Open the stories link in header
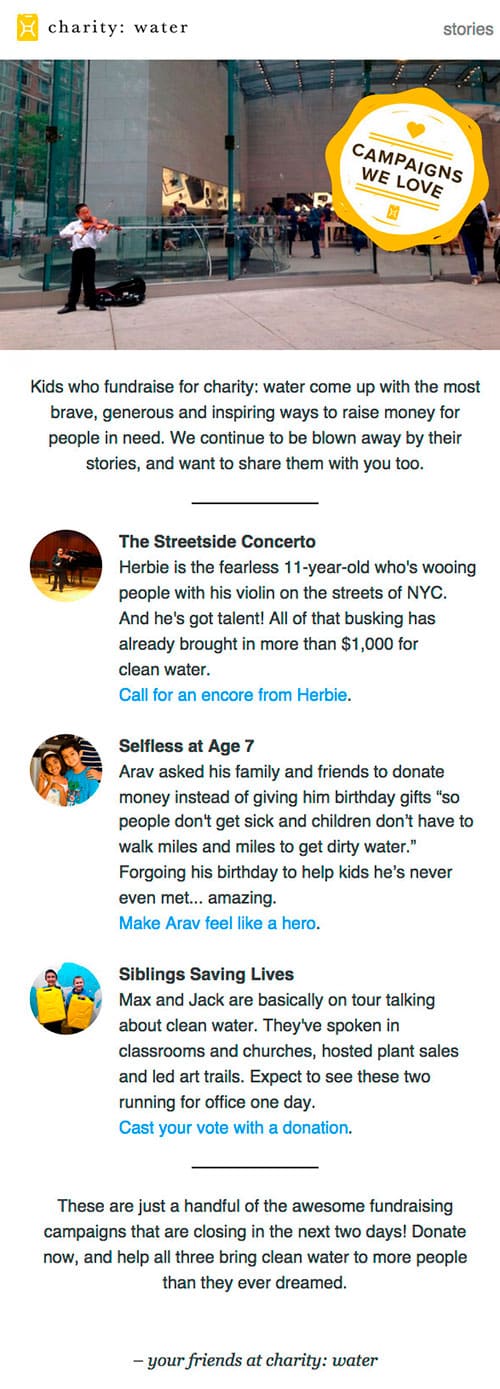 pos(468,29)
